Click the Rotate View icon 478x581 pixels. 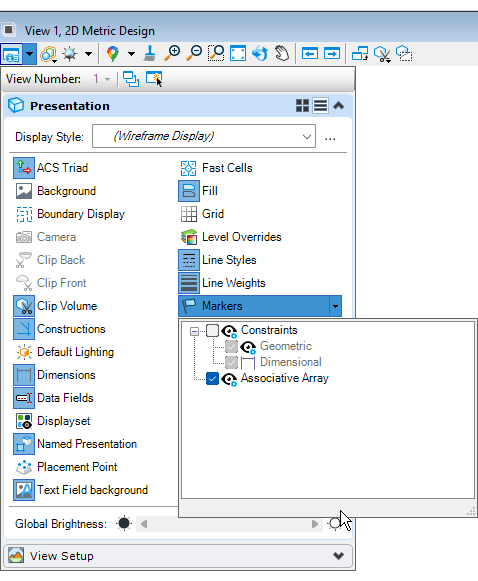tap(260, 53)
